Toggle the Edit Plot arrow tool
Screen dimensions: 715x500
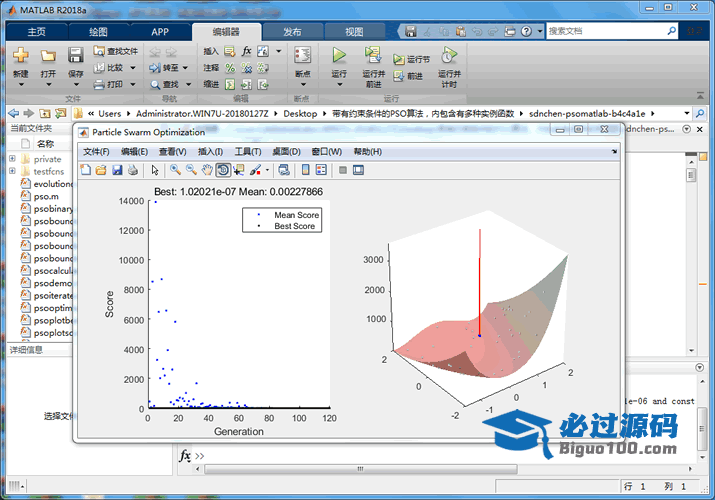155,170
